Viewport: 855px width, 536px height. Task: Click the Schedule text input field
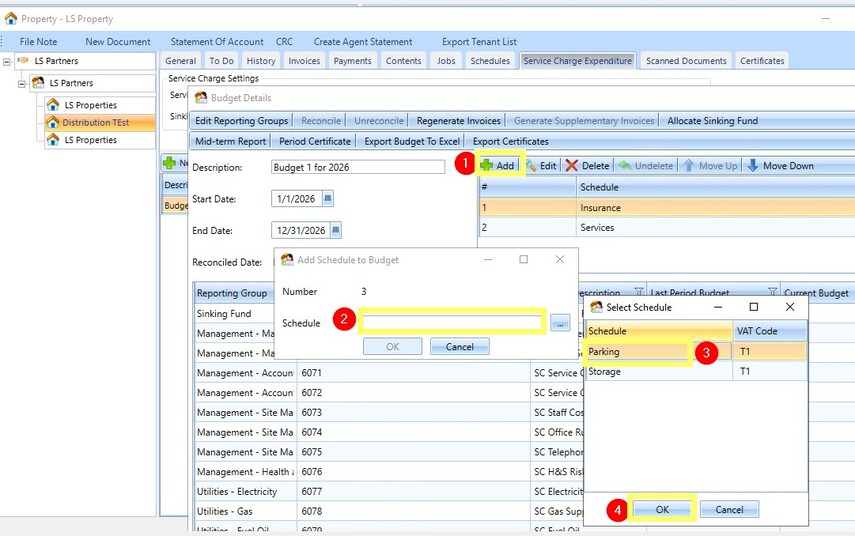point(451,322)
